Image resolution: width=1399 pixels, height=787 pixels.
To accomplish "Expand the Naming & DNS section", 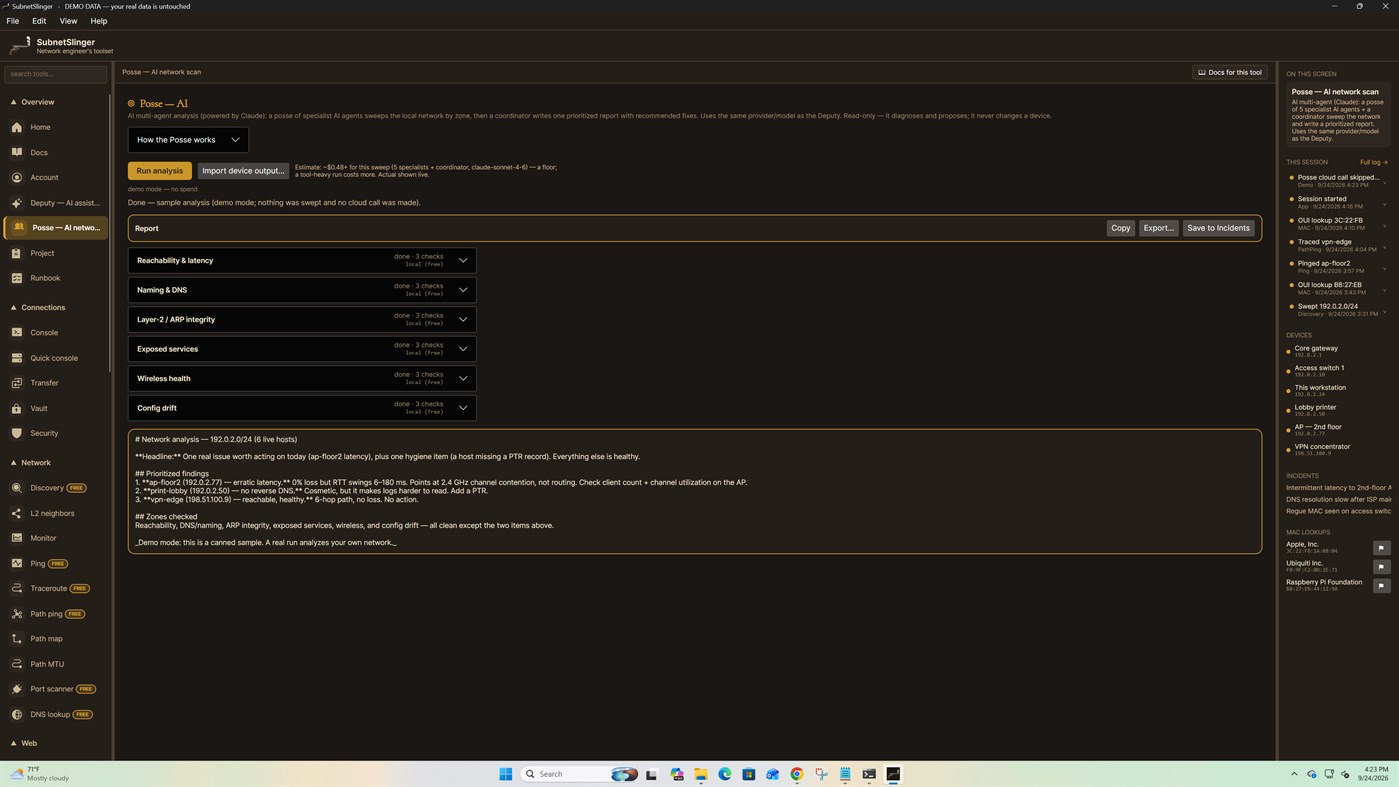I will 302,290.
